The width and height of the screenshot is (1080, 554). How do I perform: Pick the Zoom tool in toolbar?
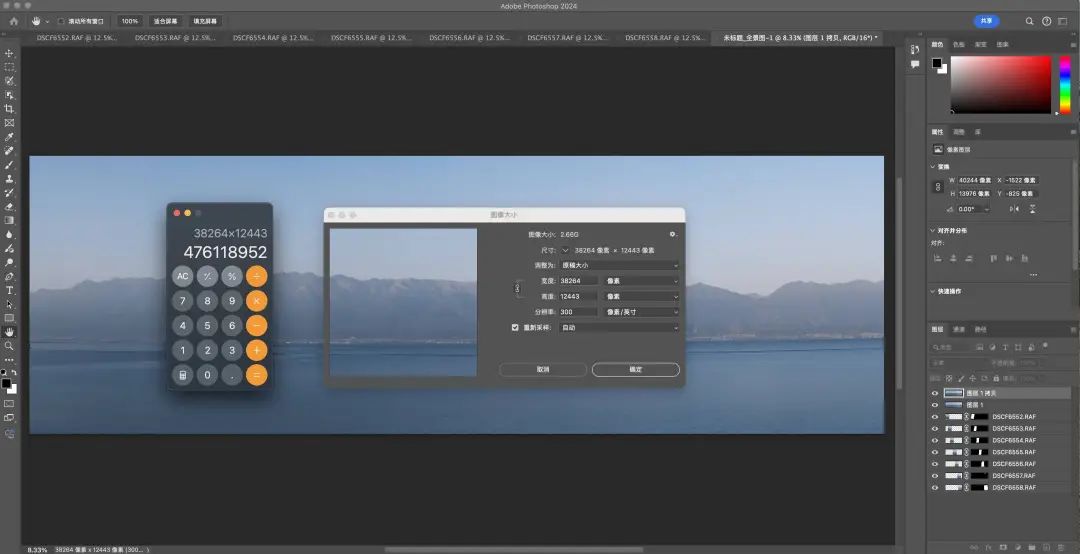10,345
